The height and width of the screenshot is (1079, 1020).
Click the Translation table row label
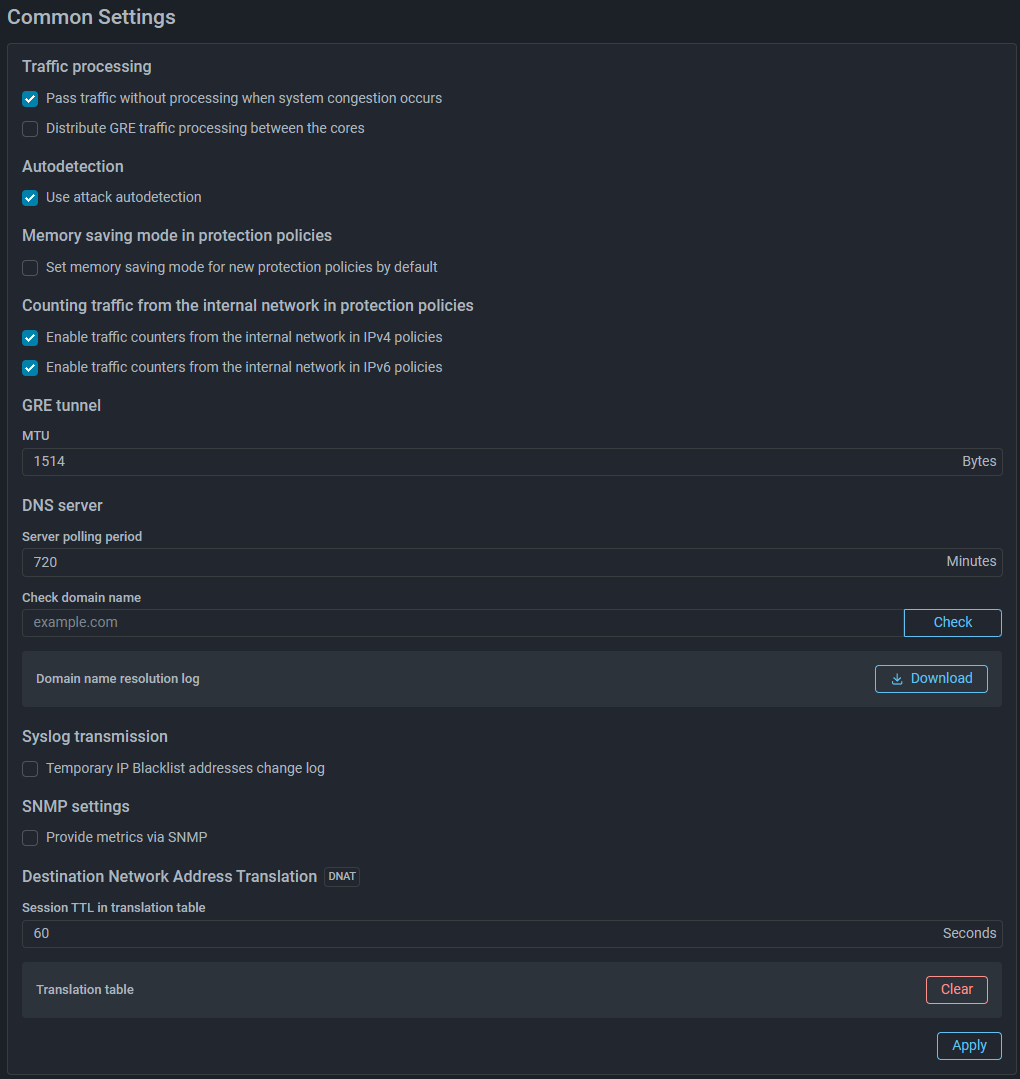(x=85, y=990)
